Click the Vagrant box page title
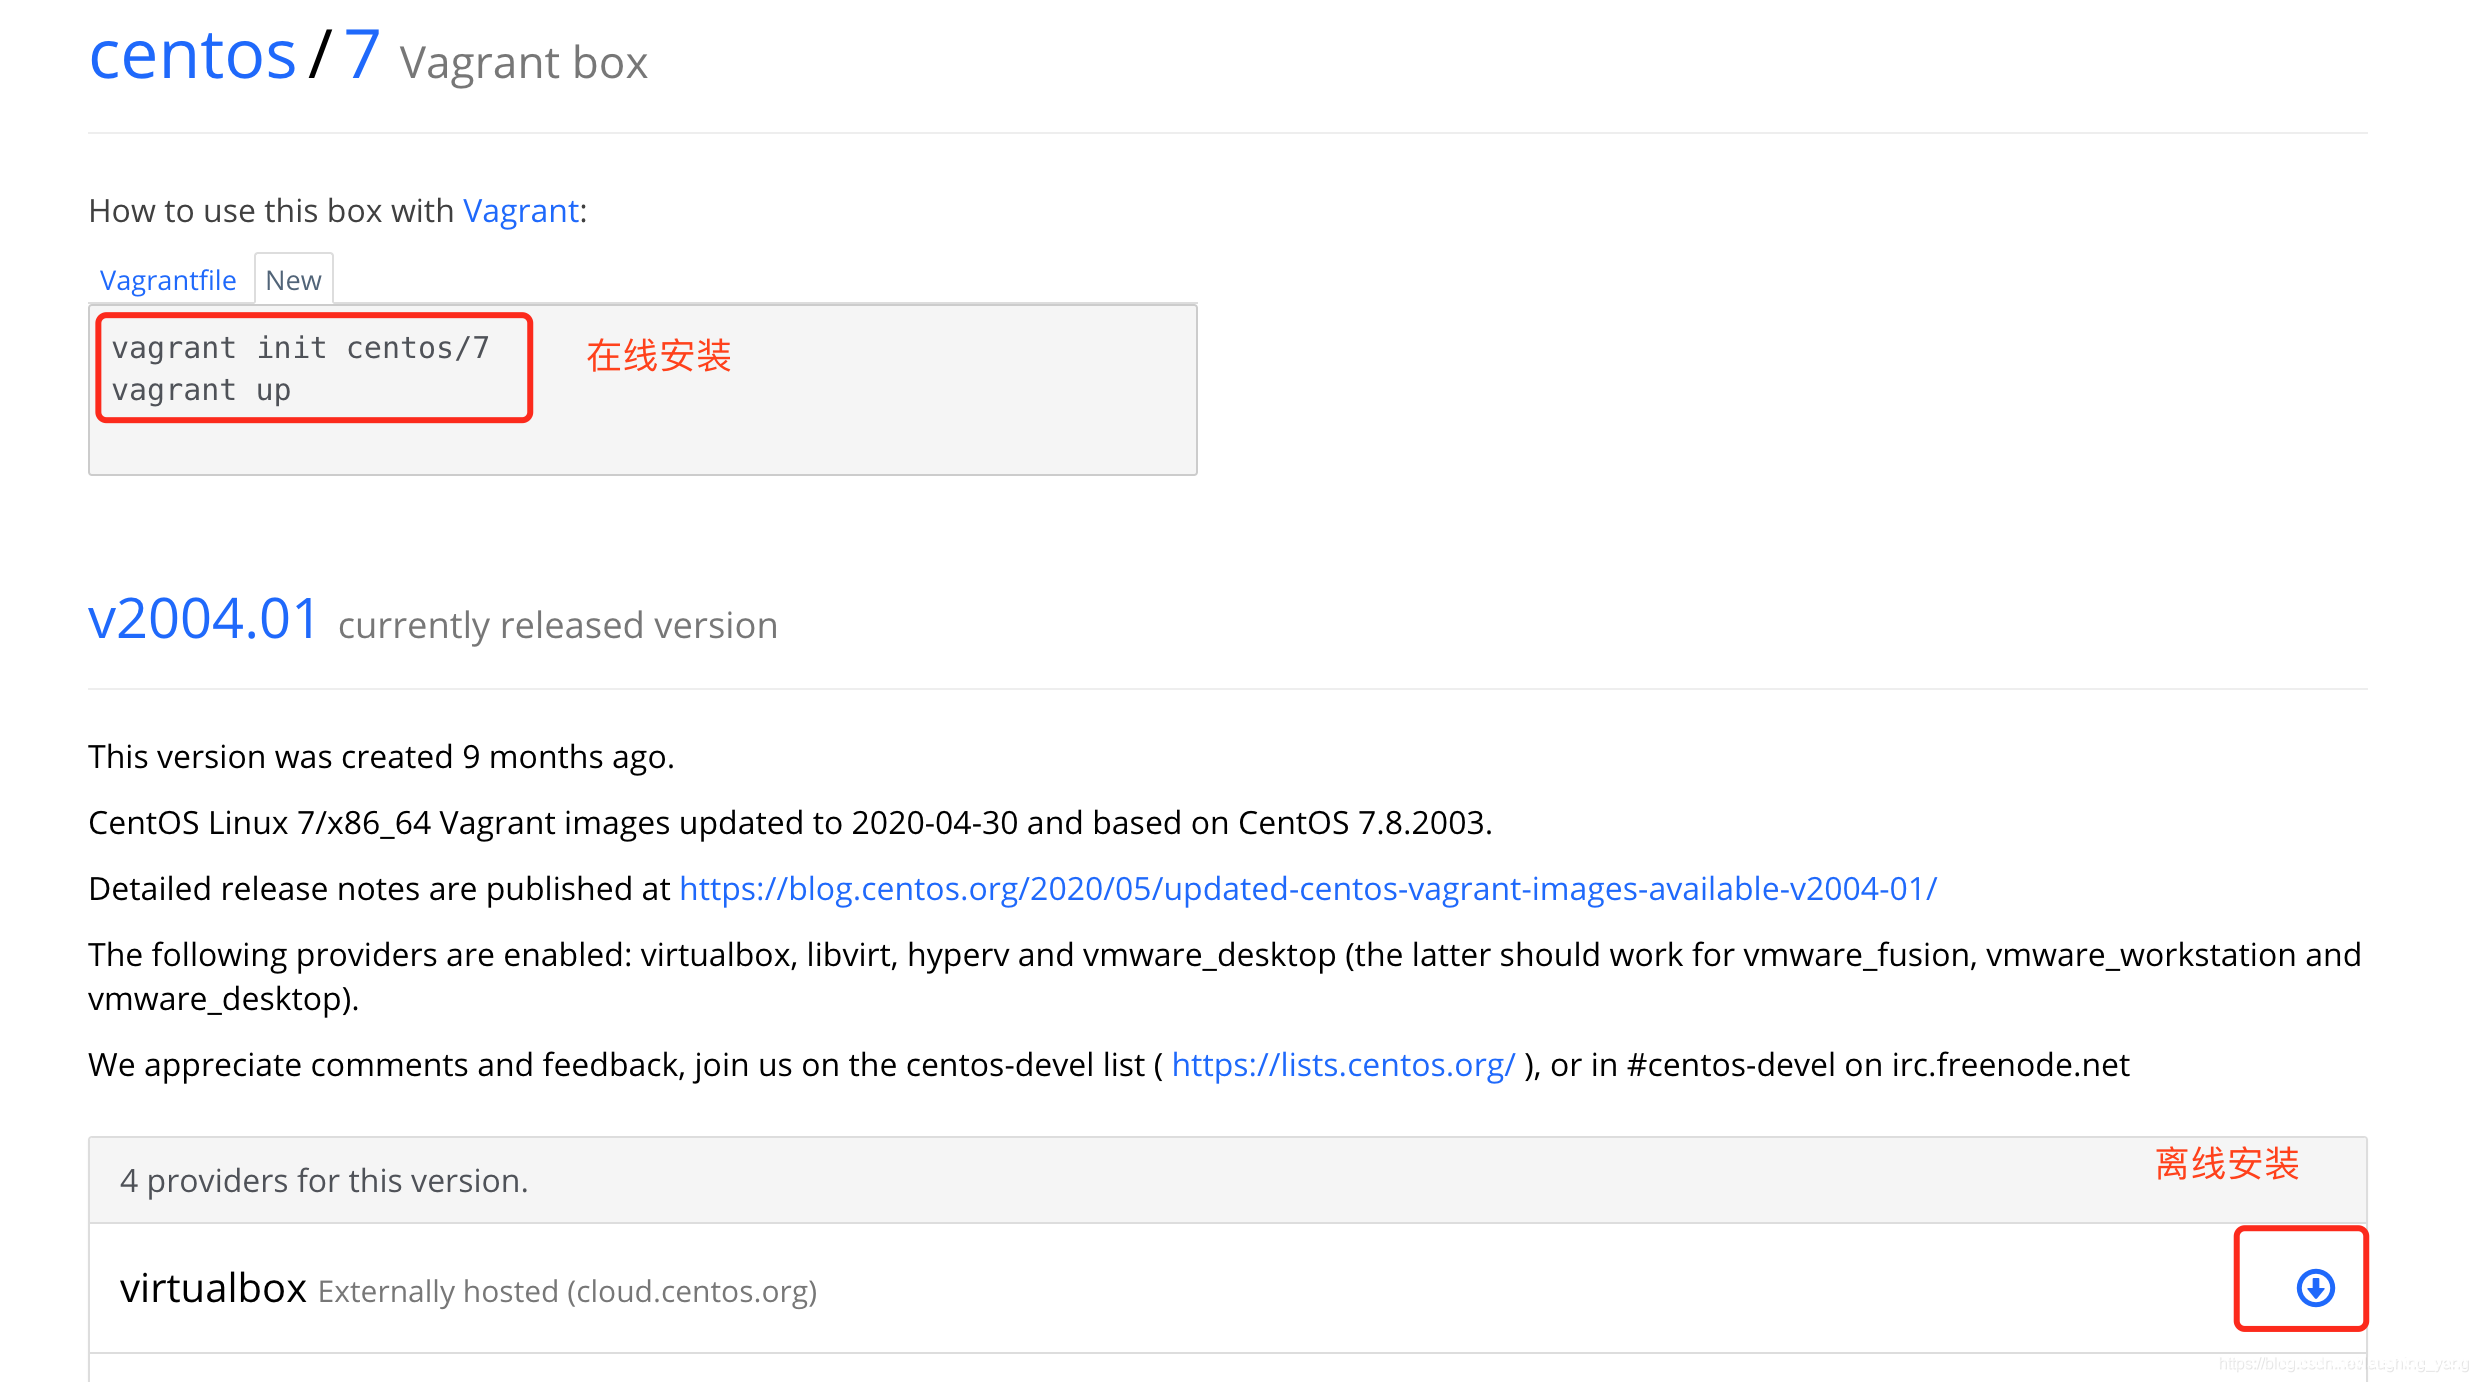This screenshot has height=1382, width=2478. click(x=523, y=62)
